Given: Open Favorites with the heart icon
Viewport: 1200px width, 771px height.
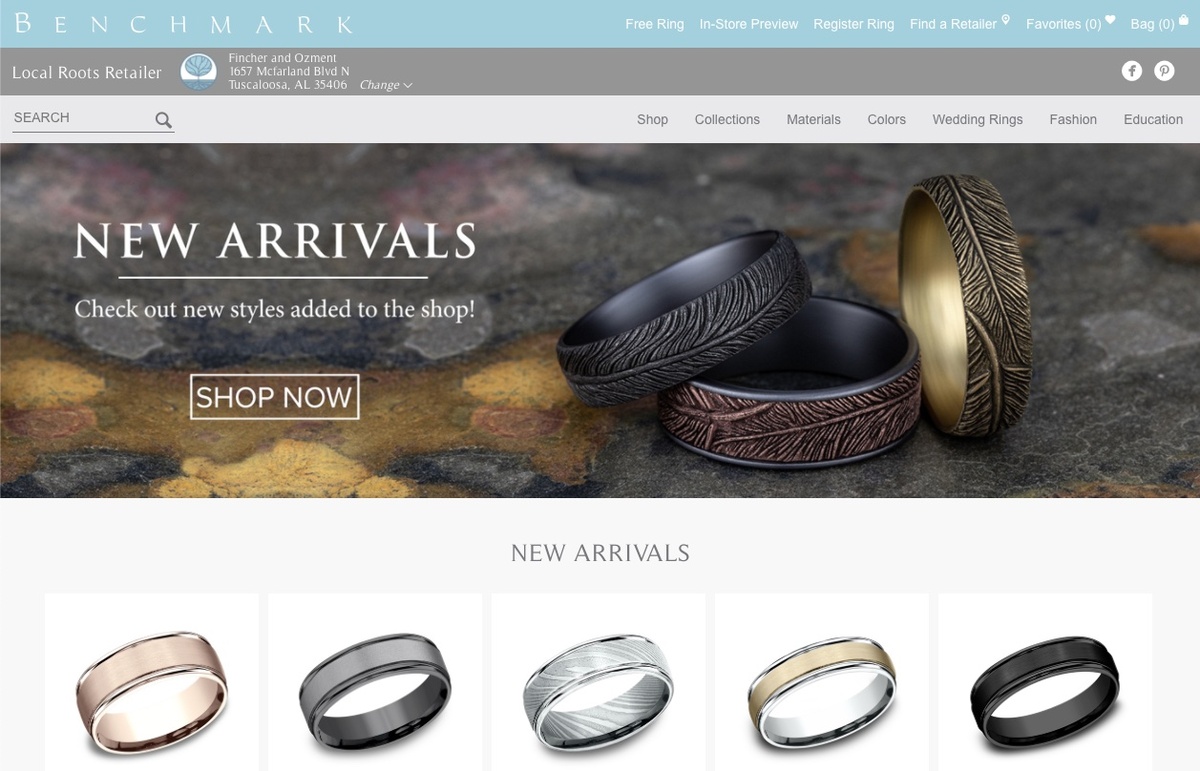Looking at the screenshot, I should coord(1070,23).
